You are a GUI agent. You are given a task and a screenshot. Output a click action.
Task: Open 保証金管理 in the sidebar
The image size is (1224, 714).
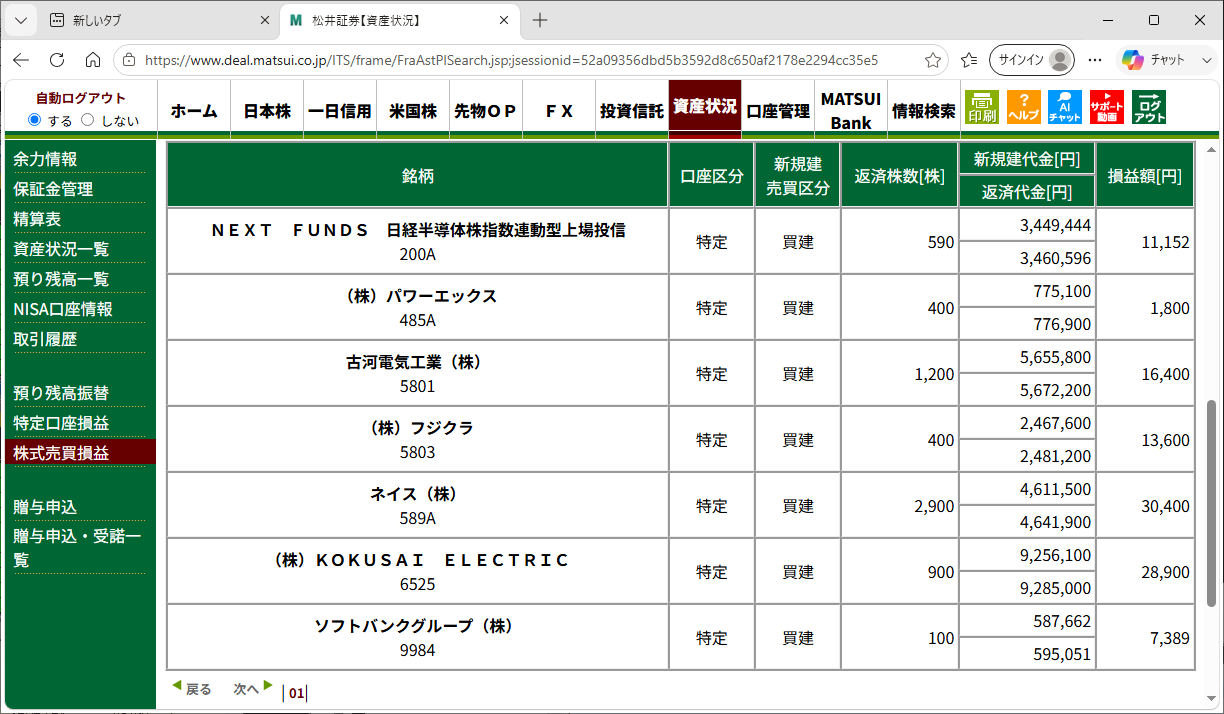tap(53, 189)
